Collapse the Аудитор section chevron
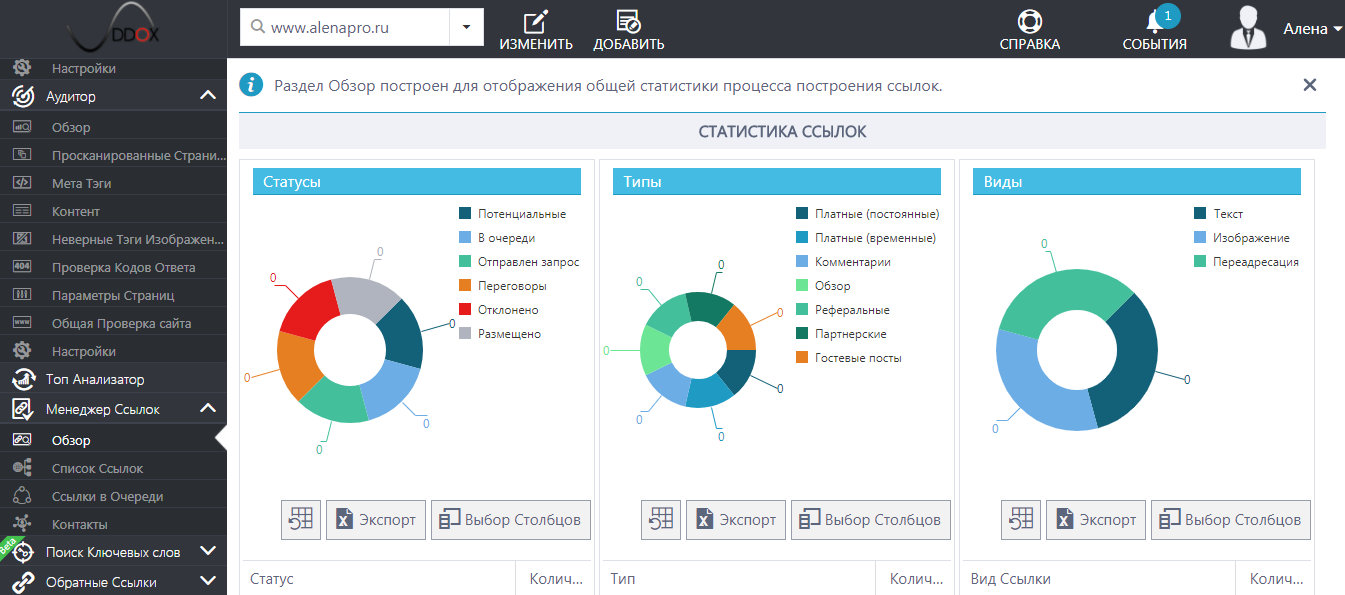Viewport: 1345px width, 595px height. pyautogui.click(x=208, y=96)
